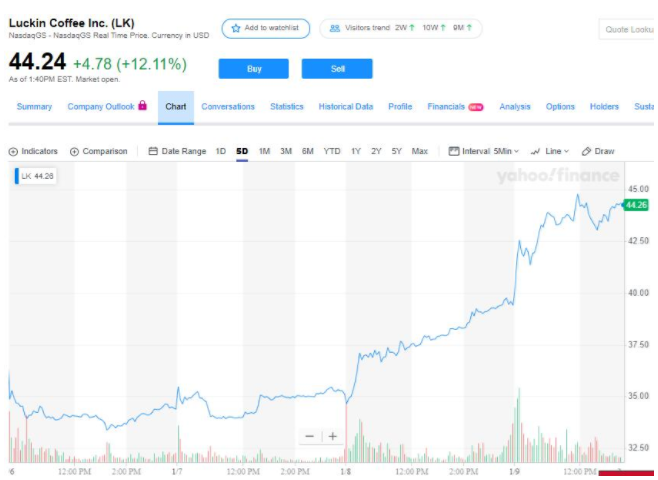The height and width of the screenshot is (480, 658).
Task: Click the green 44.26 price marker
Action: 636,205
